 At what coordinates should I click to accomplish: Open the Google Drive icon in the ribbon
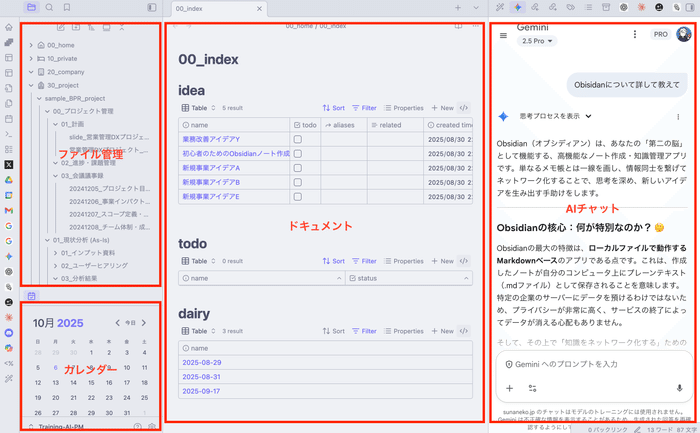pyautogui.click(x=8, y=180)
